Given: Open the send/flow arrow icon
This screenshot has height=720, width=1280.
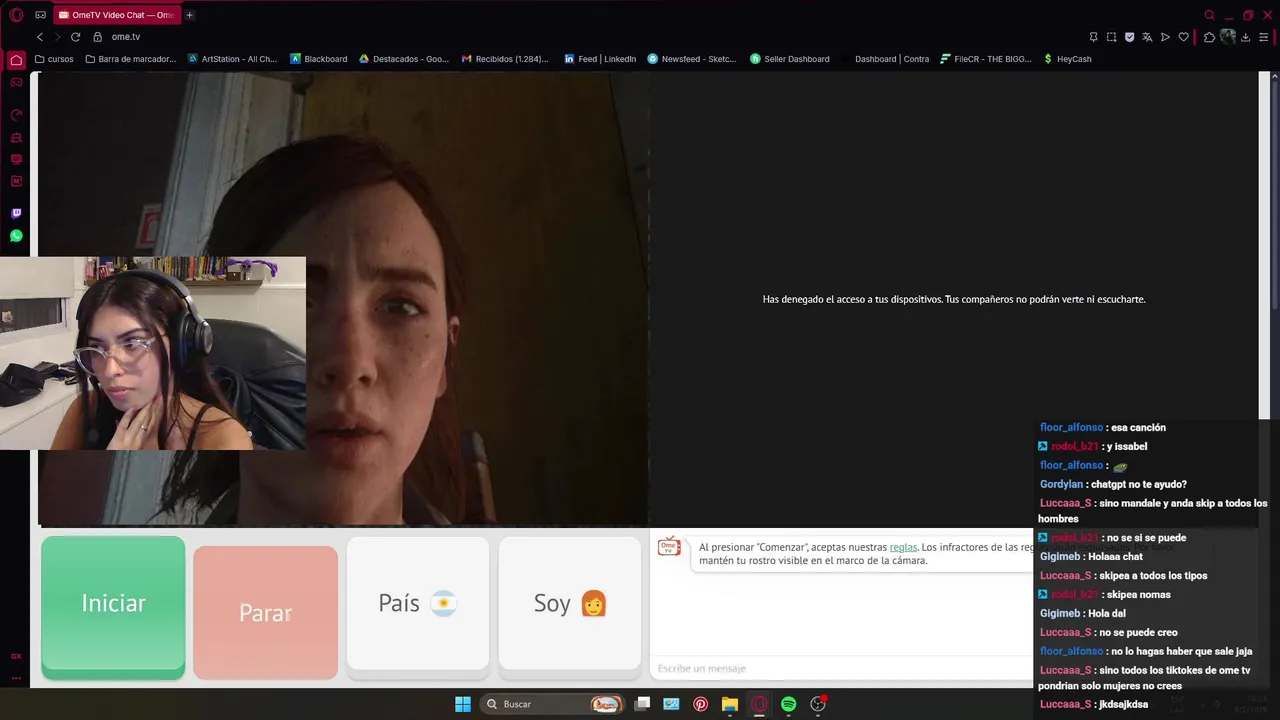Looking at the screenshot, I should [1165, 37].
